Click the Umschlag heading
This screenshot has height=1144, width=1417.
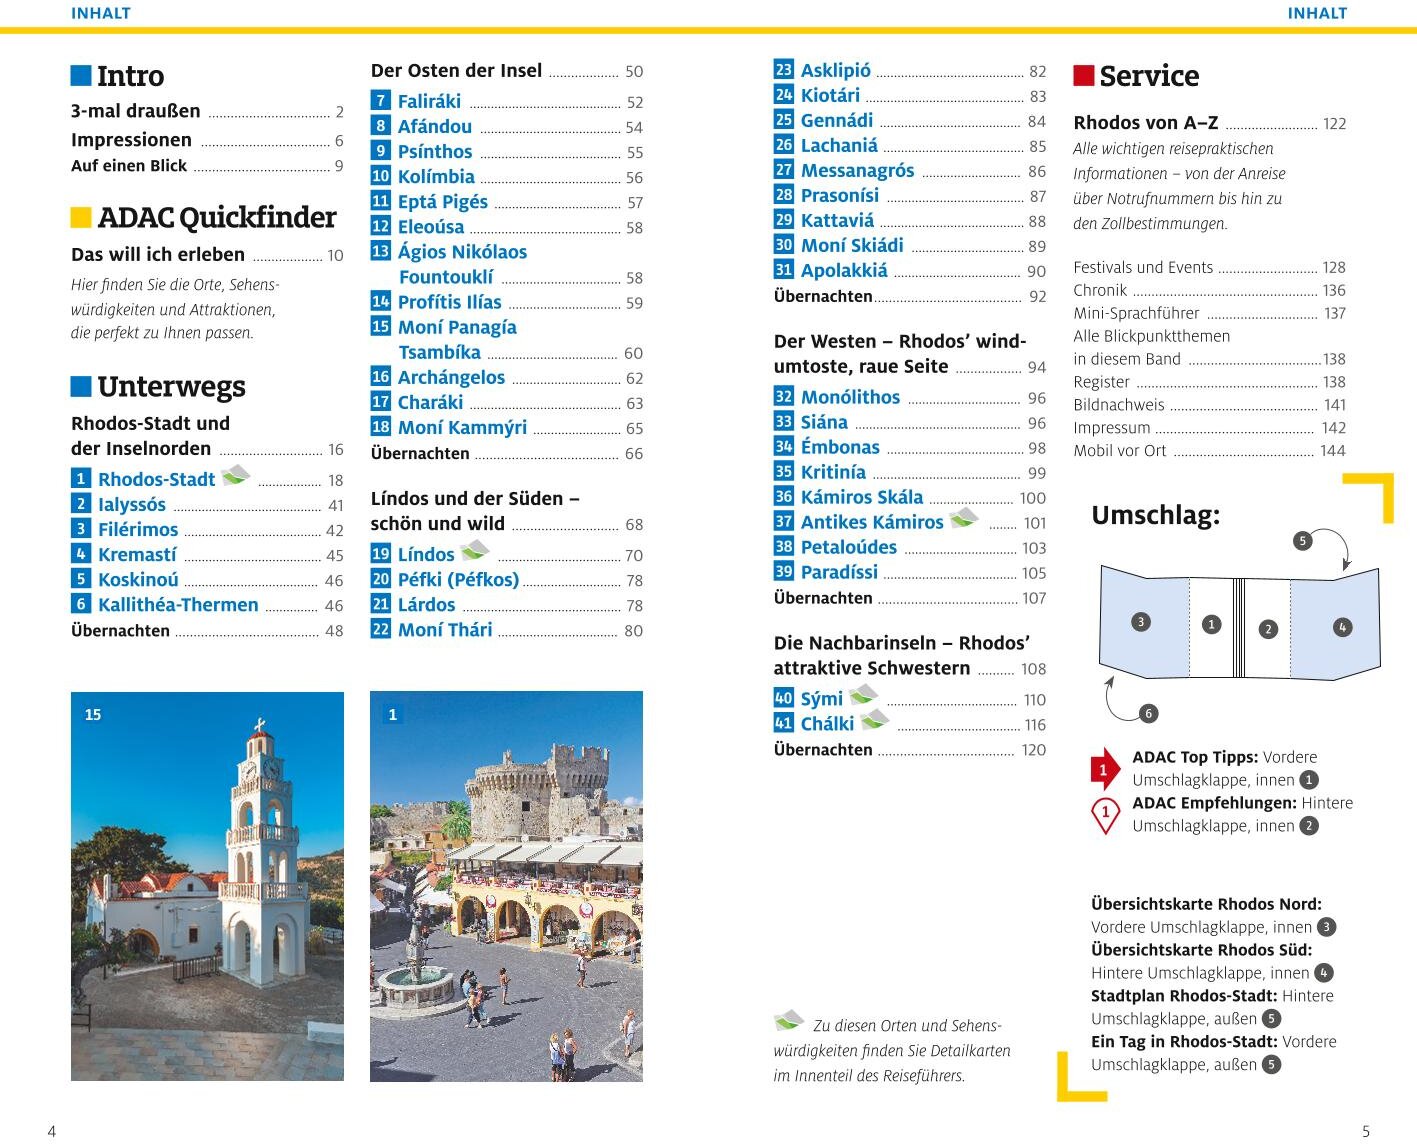[x=1156, y=516]
